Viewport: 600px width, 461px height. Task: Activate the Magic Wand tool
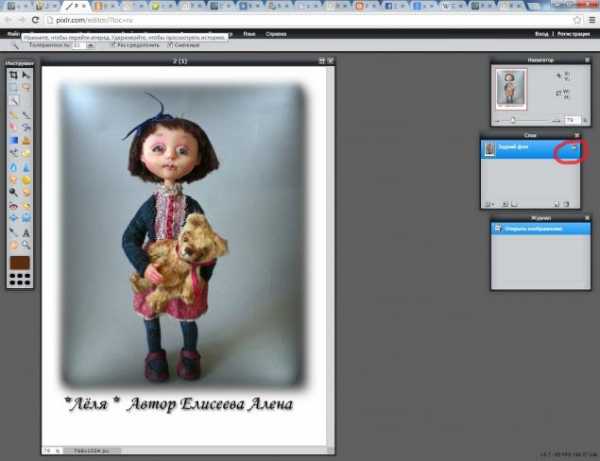13,101
